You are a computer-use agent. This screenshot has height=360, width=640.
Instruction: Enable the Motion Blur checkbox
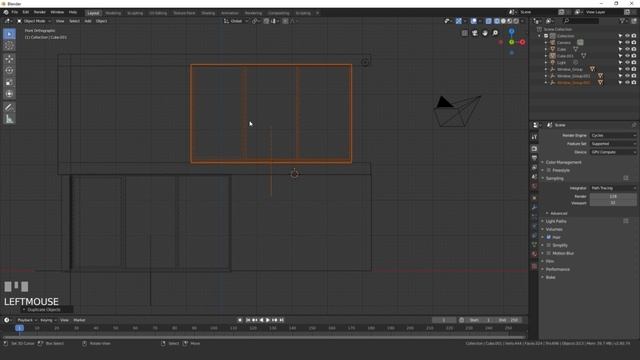point(549,253)
